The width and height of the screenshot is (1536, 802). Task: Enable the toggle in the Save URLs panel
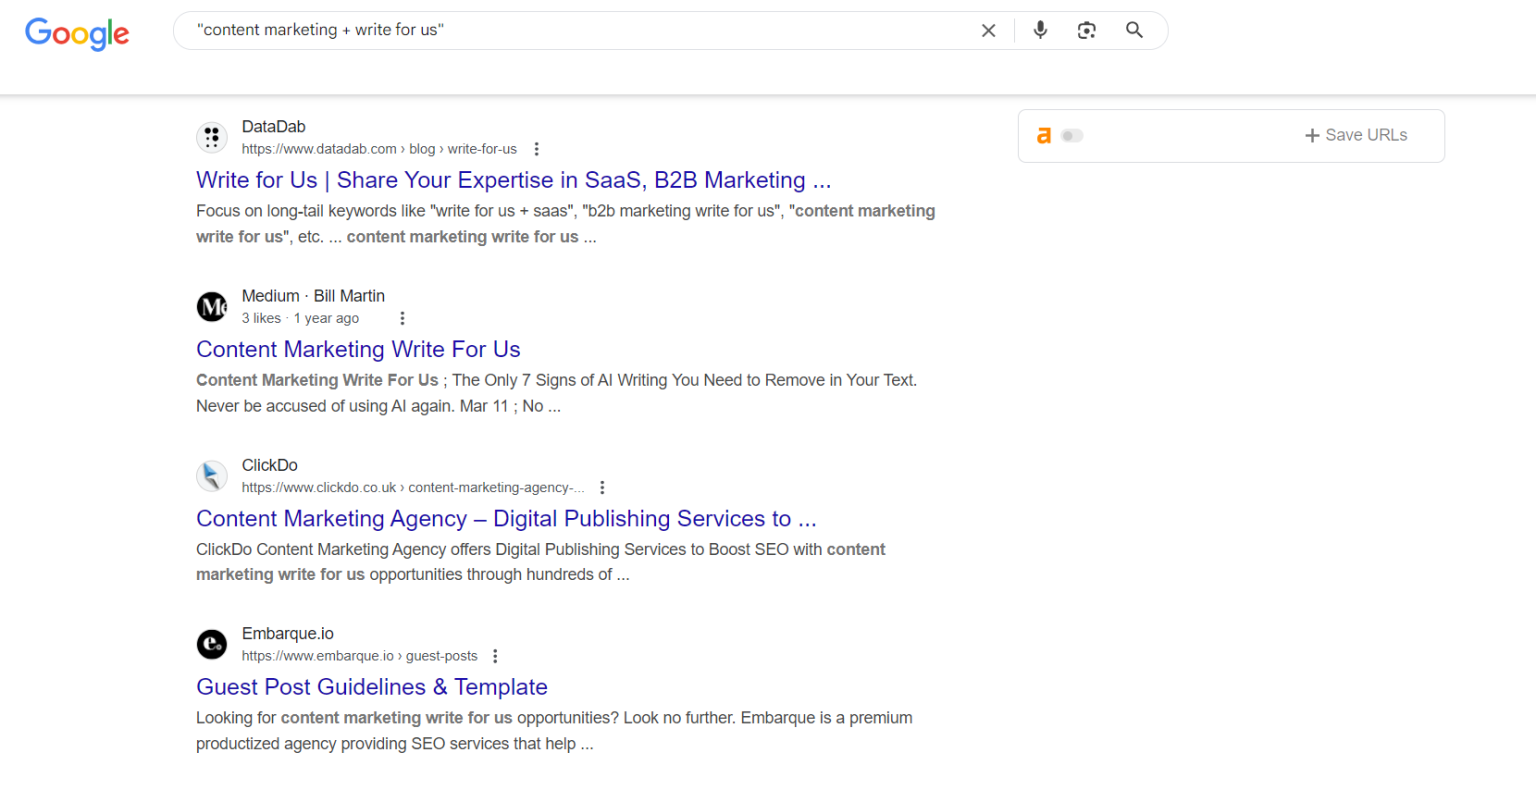[1071, 135]
